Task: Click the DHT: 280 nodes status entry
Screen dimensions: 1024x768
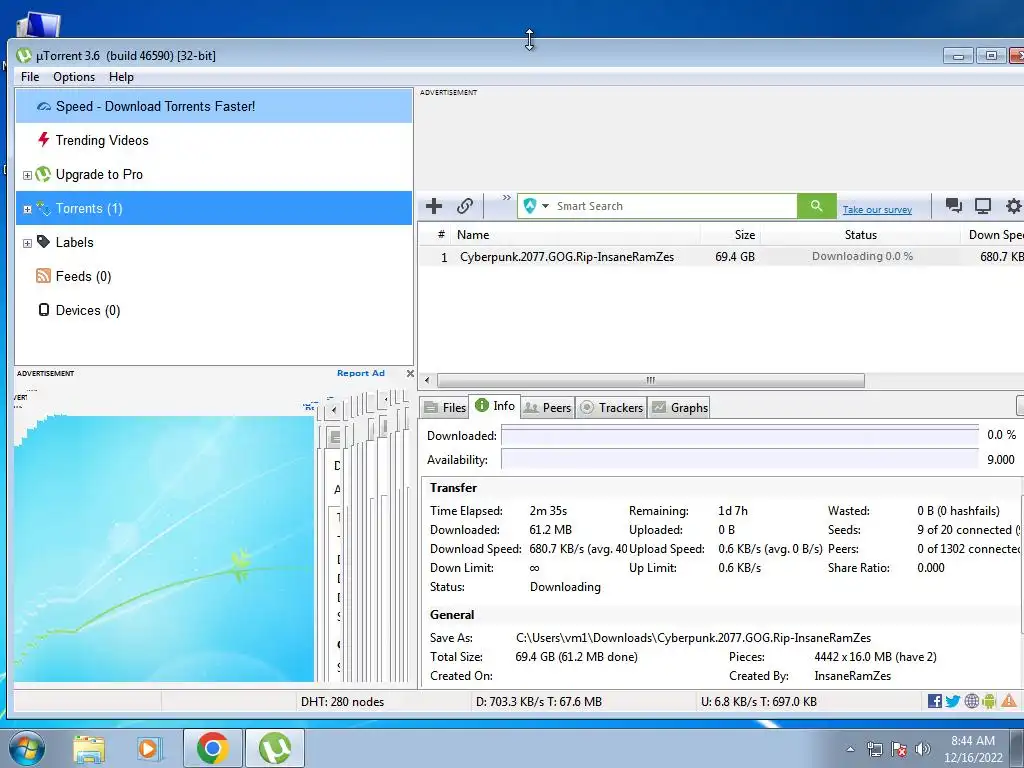Action: (342, 702)
